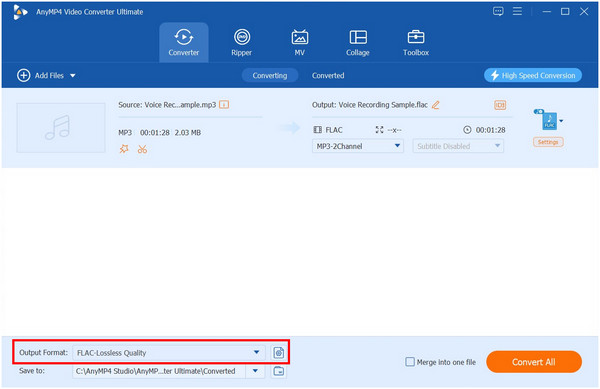Screen dimensions: 600x389
Task: Maximize the application window
Action: [565, 11]
